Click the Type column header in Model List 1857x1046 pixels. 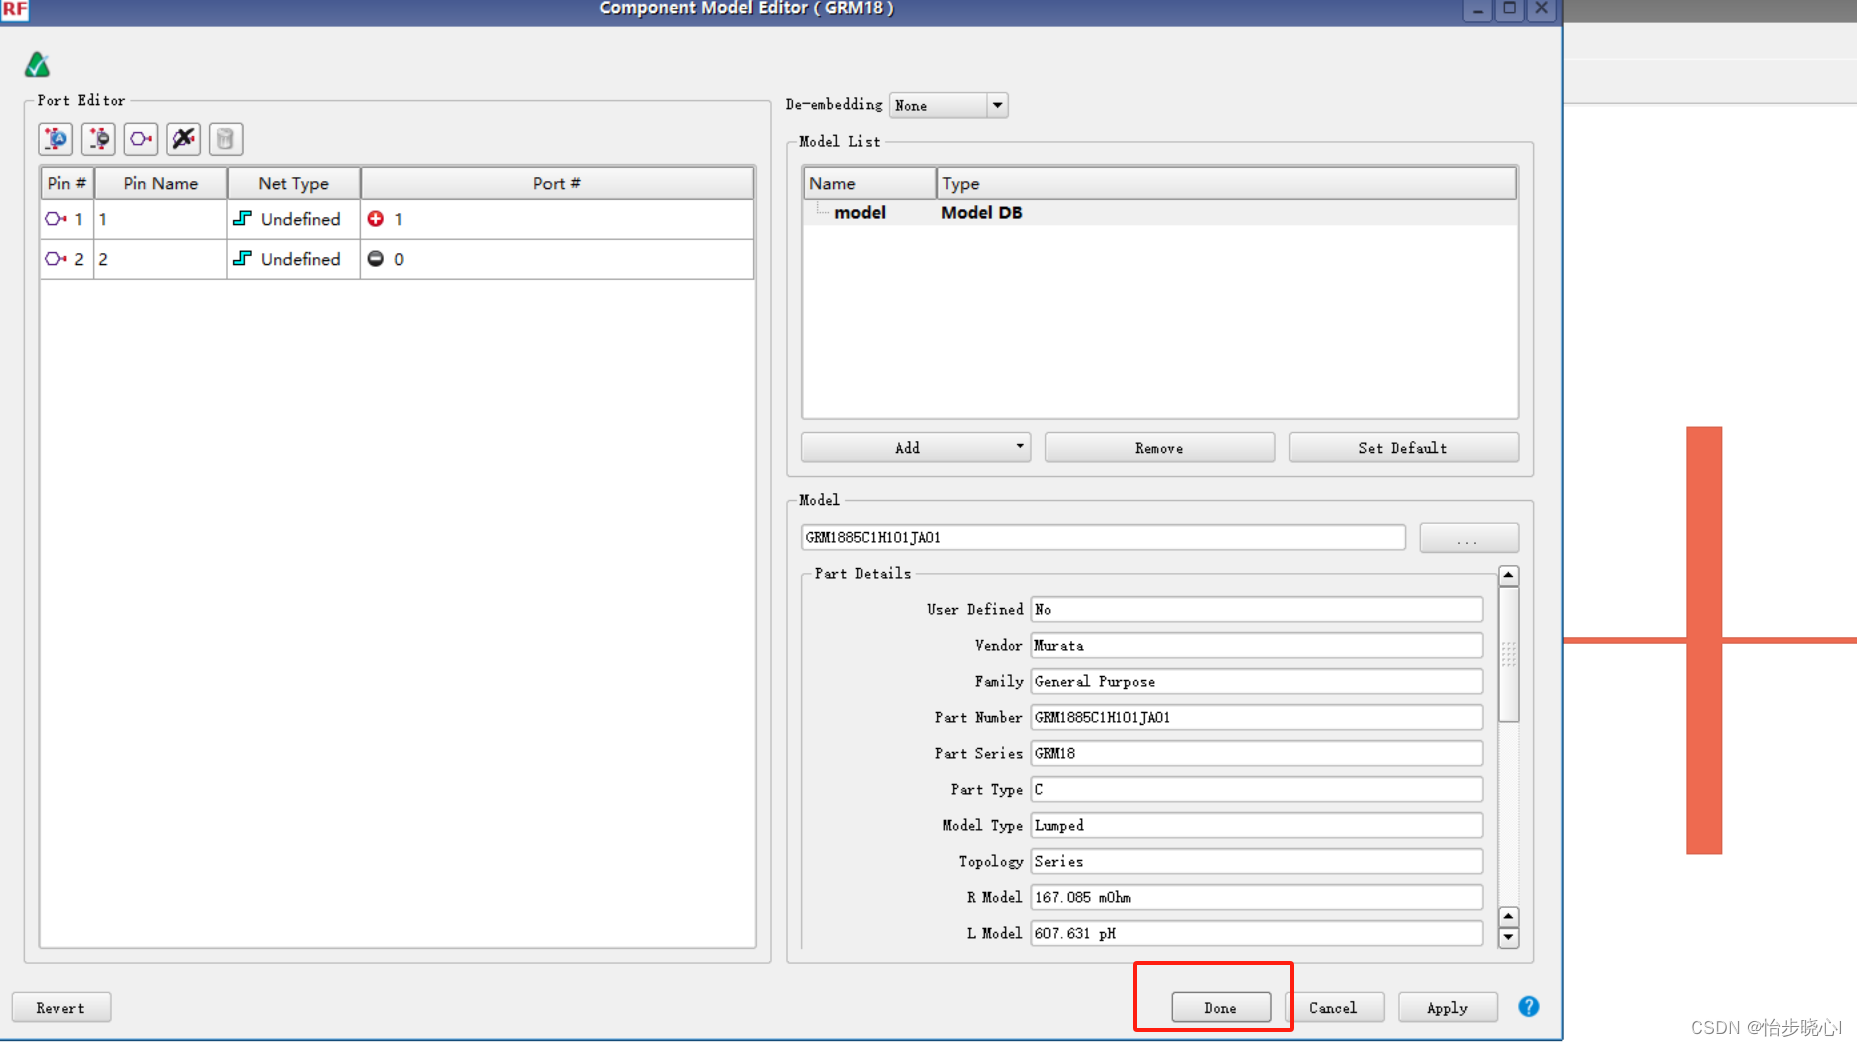click(1226, 183)
